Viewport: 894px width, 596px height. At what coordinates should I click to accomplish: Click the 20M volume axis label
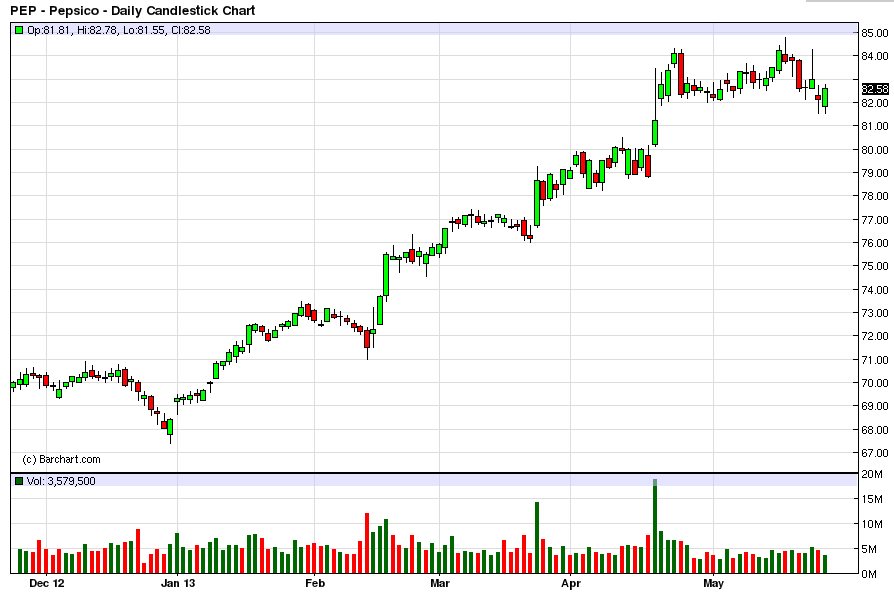(872, 474)
